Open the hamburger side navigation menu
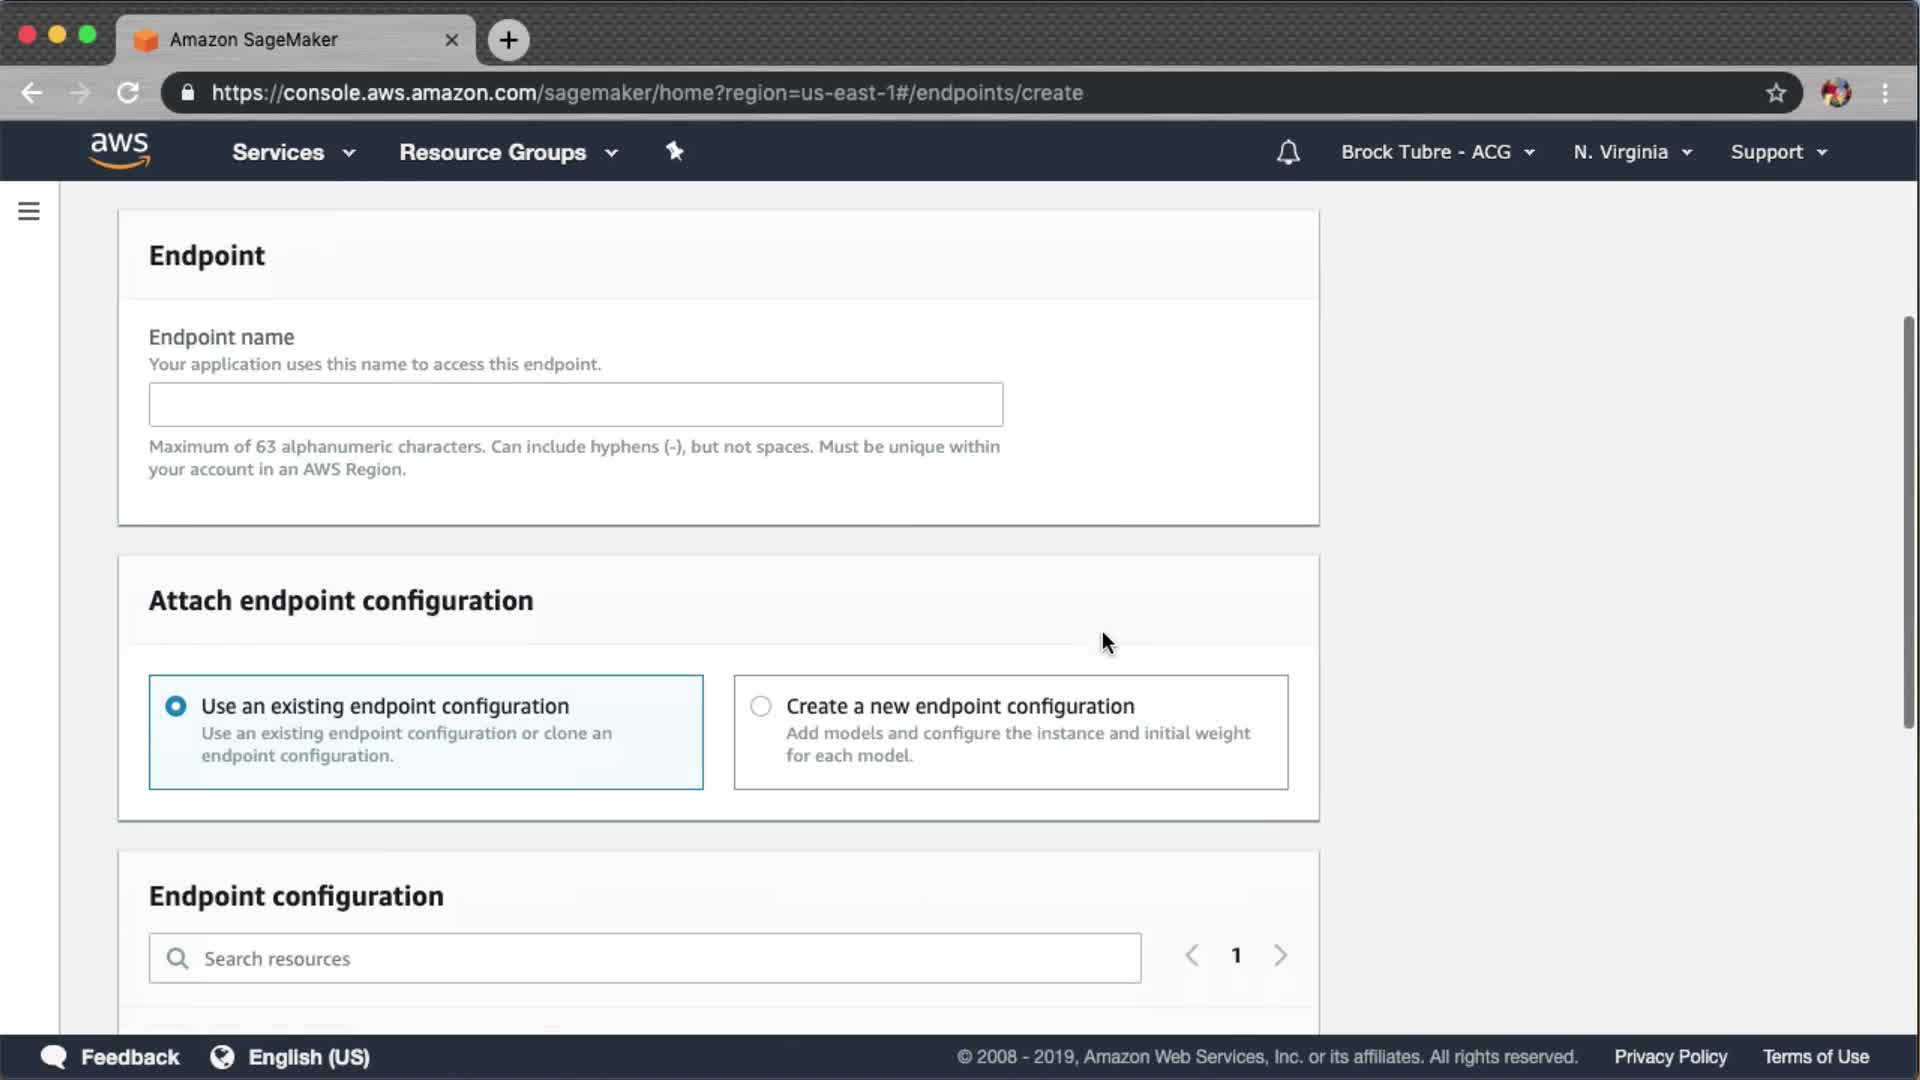Viewport: 1920px width, 1080px height. (29, 211)
